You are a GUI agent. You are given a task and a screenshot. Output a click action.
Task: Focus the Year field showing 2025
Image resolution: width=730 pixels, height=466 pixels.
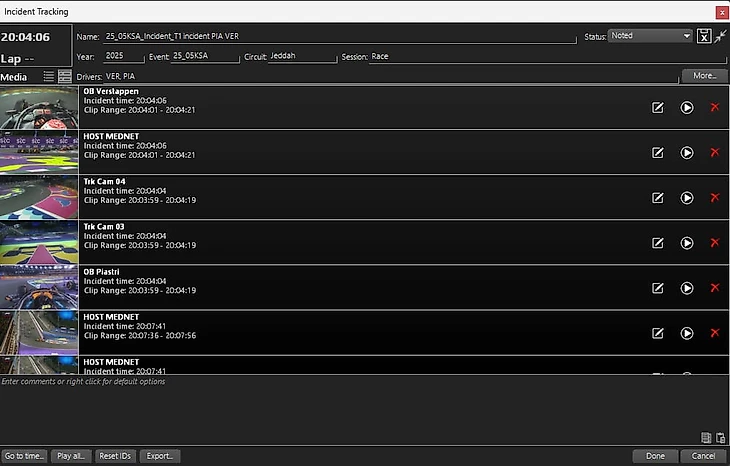point(123,56)
